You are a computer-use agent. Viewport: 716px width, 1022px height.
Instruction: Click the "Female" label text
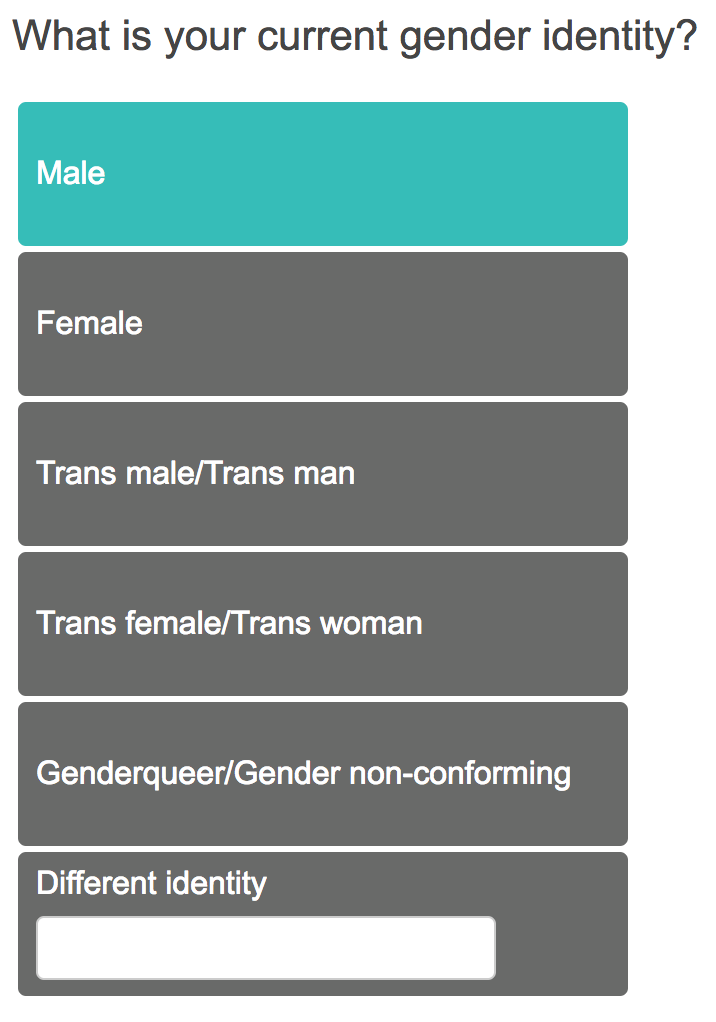click(89, 324)
